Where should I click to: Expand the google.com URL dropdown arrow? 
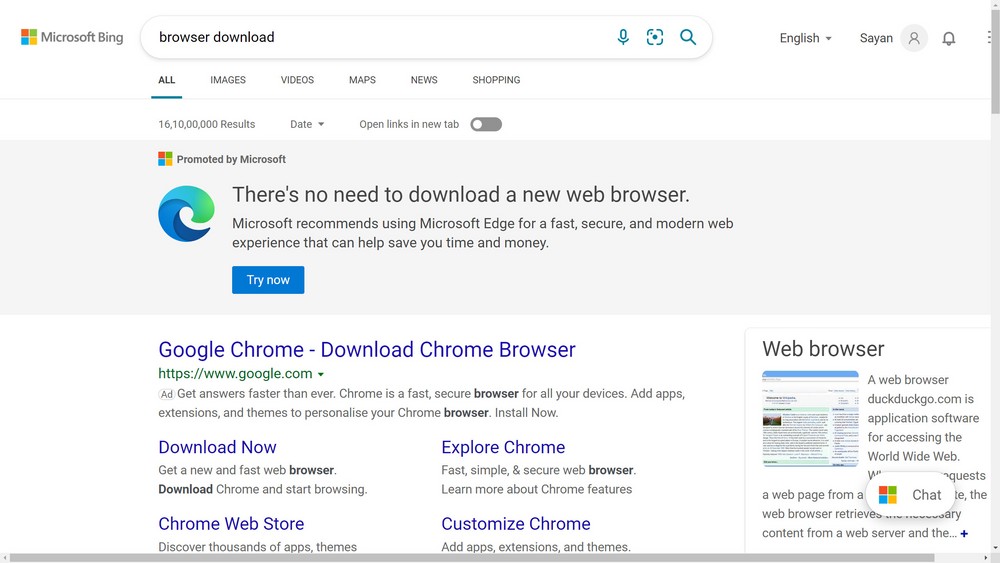click(321, 374)
